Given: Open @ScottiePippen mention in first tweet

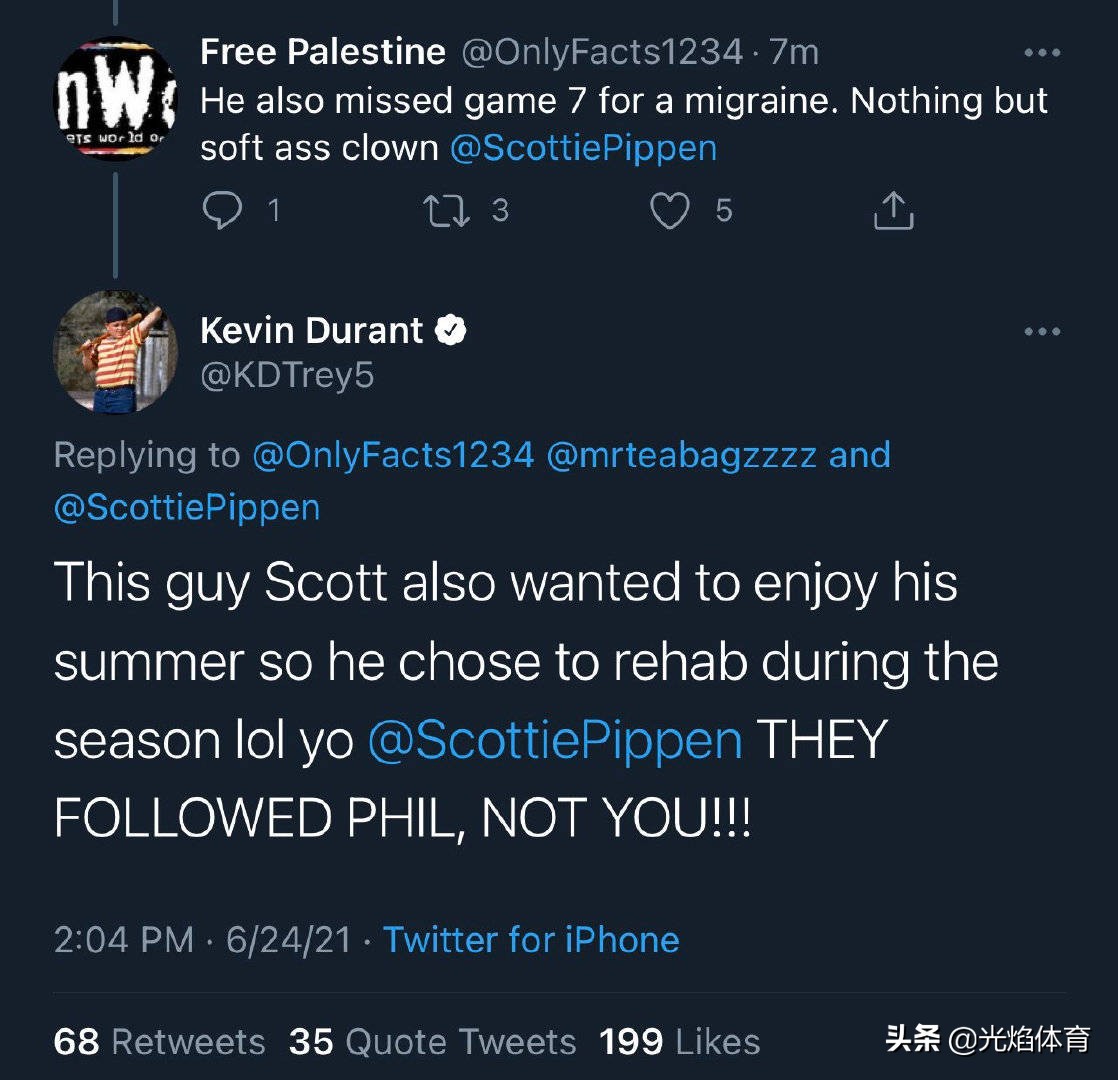Looking at the screenshot, I should (583, 149).
